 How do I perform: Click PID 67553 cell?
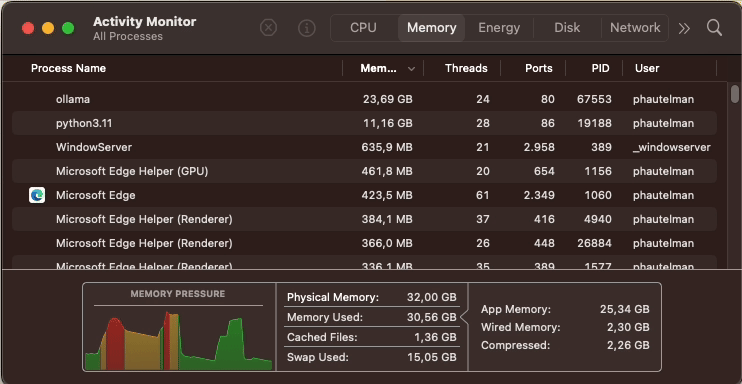tap(594, 99)
